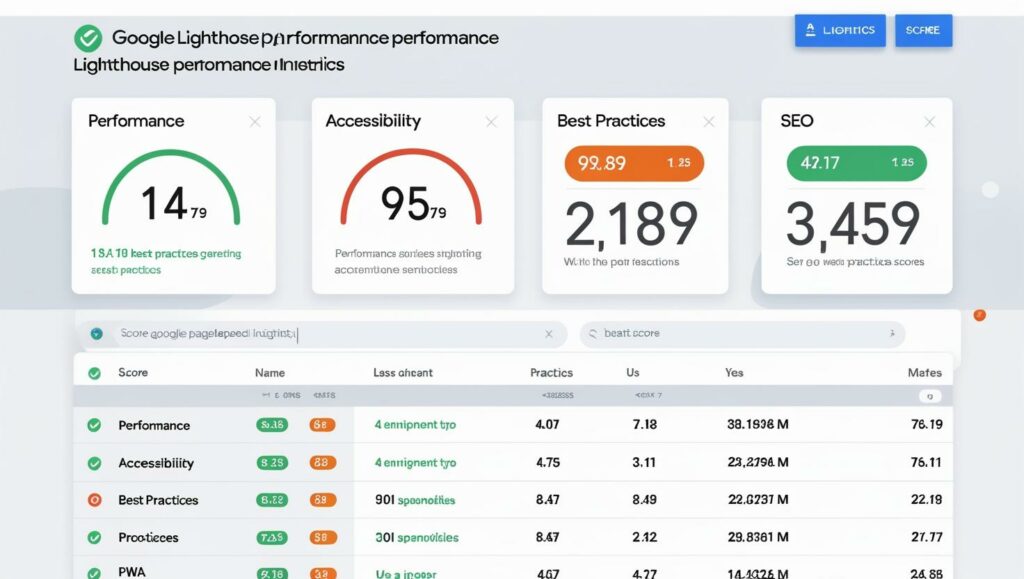Sort by the Practics column header
The width and height of the screenshot is (1024, 579).
coord(551,373)
